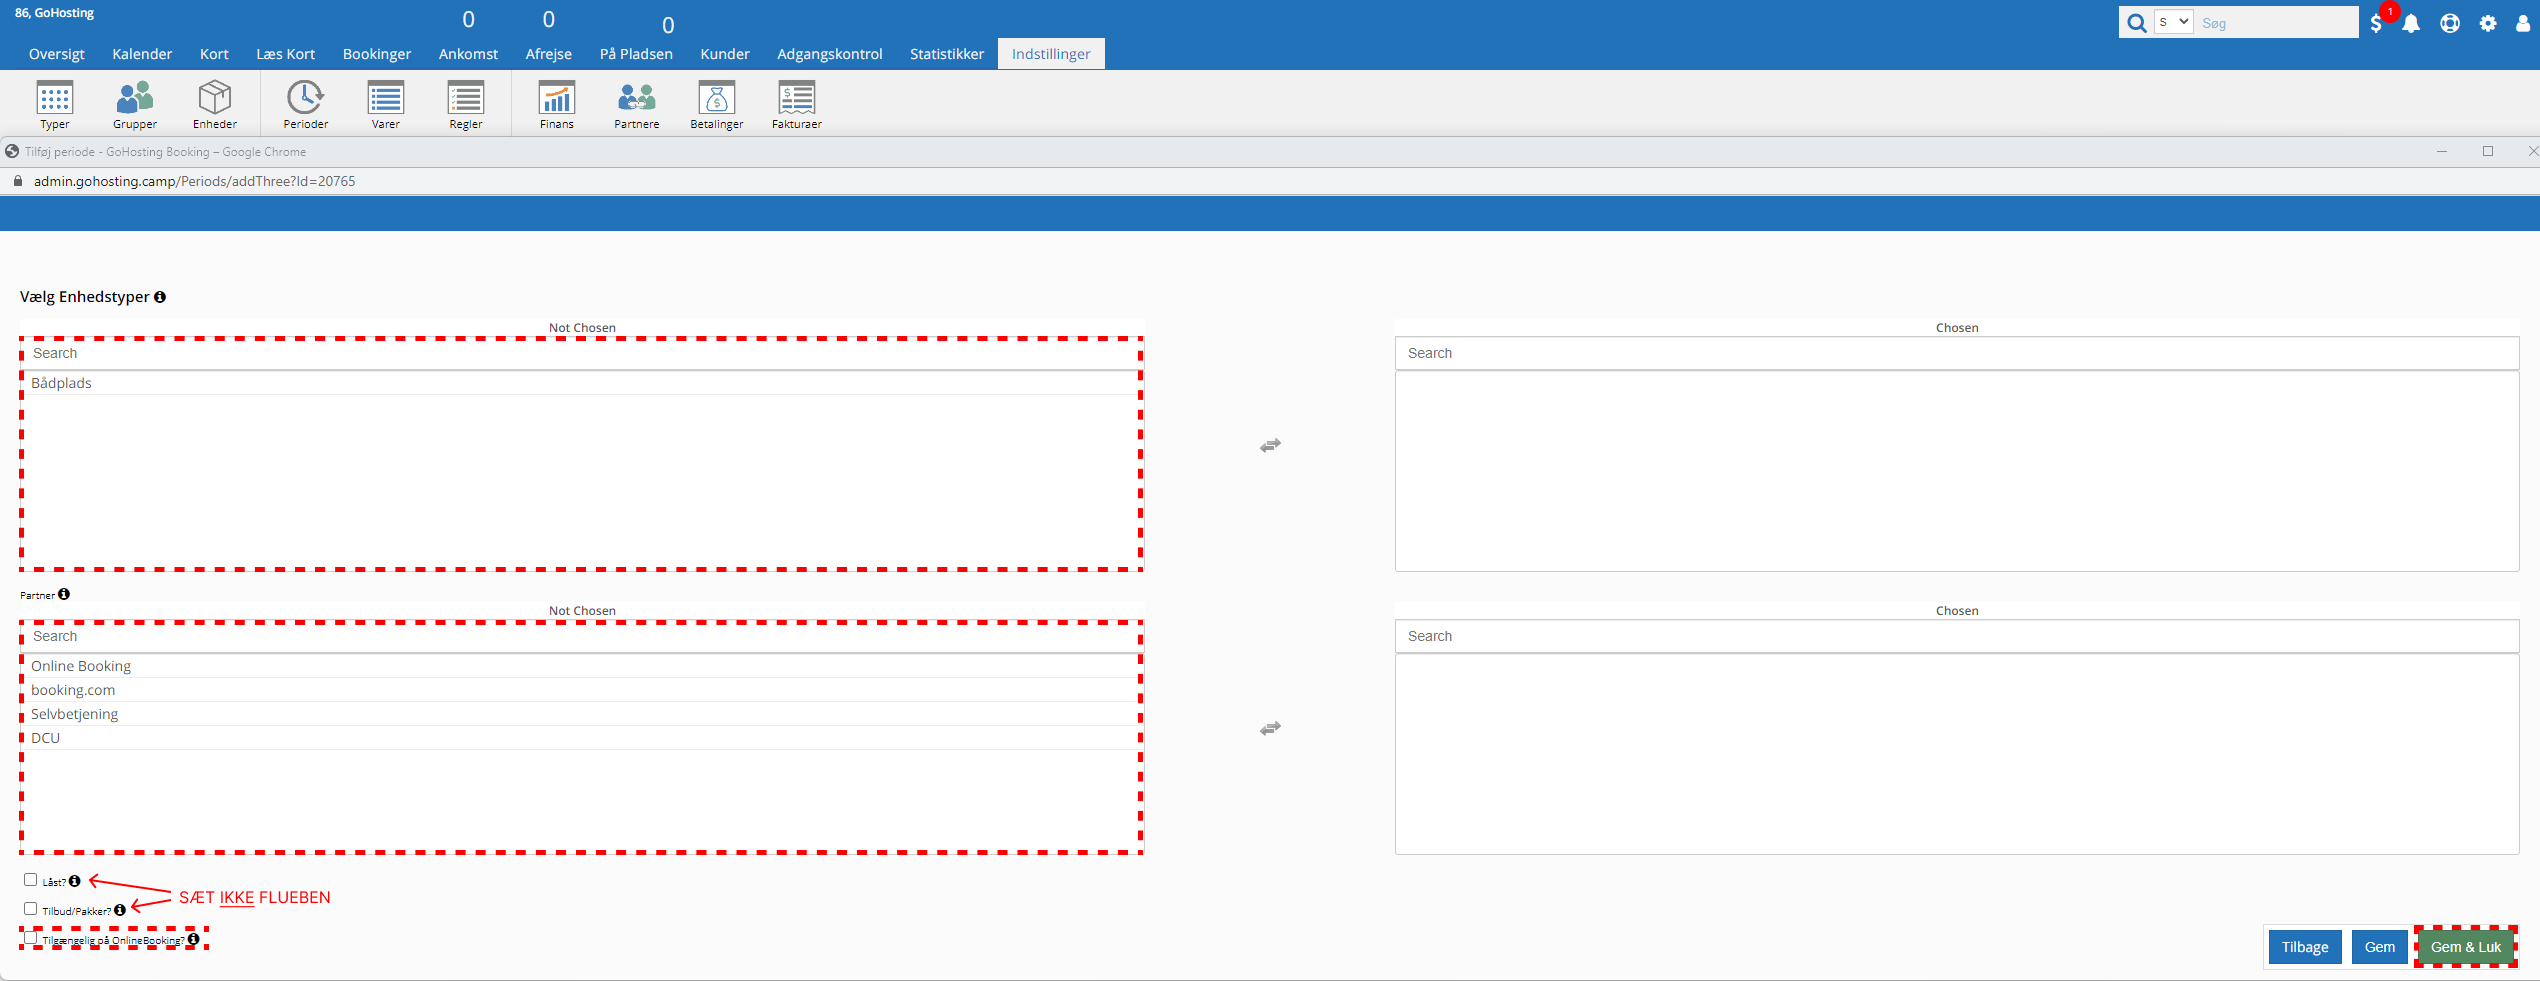2540x981 pixels.
Task: Open the Grupper icon in toolbar
Action: click(135, 99)
